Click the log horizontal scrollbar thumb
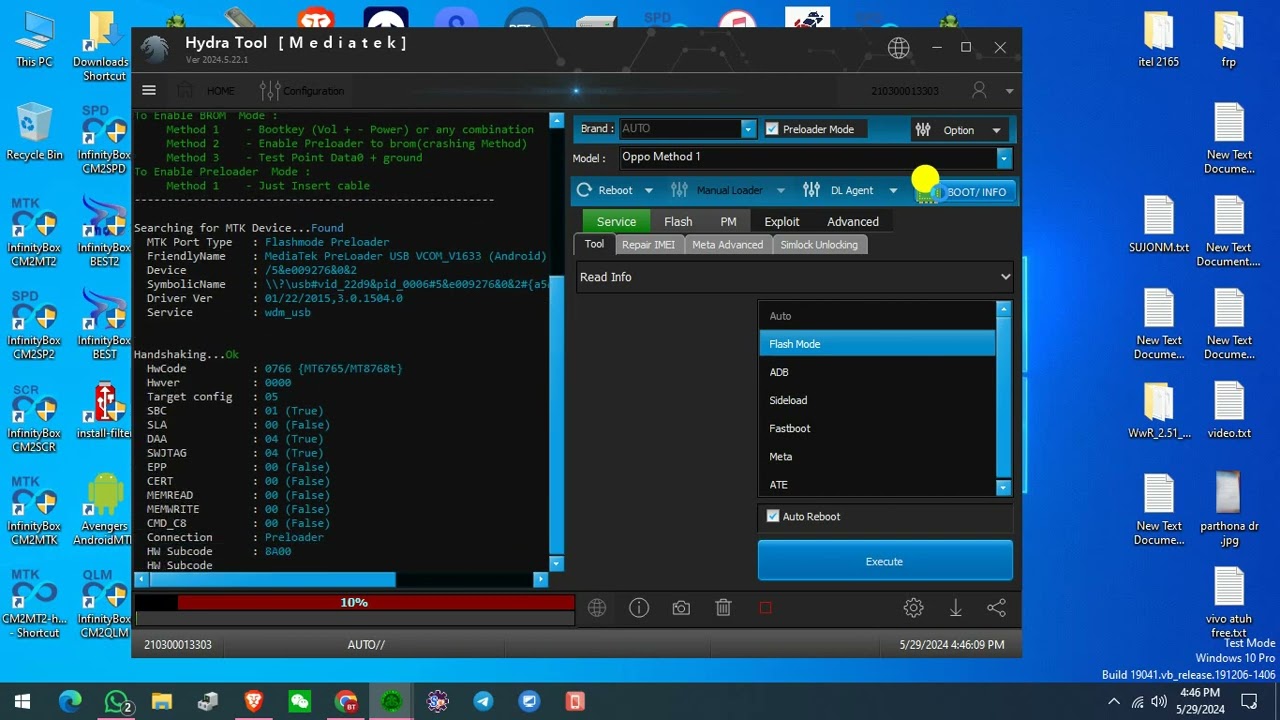This screenshot has height=720, width=1280. [272, 580]
